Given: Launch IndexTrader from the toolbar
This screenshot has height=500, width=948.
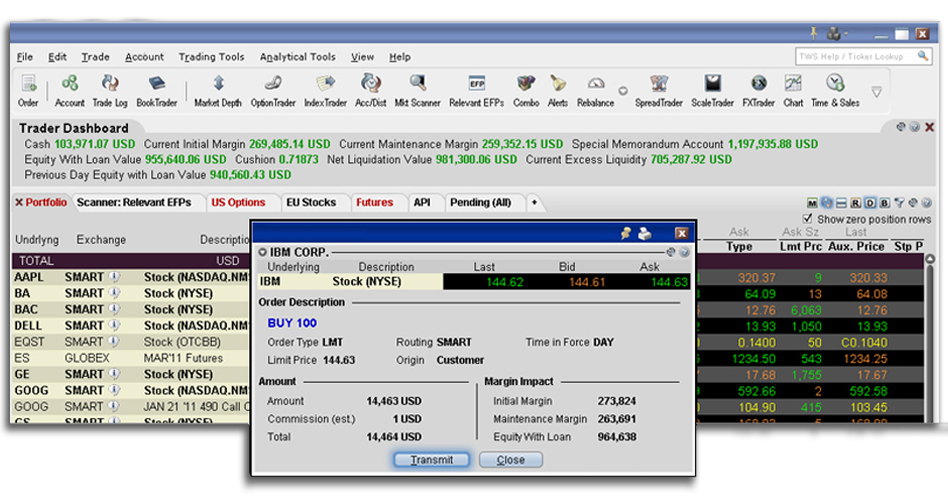Looking at the screenshot, I should coord(325,91).
